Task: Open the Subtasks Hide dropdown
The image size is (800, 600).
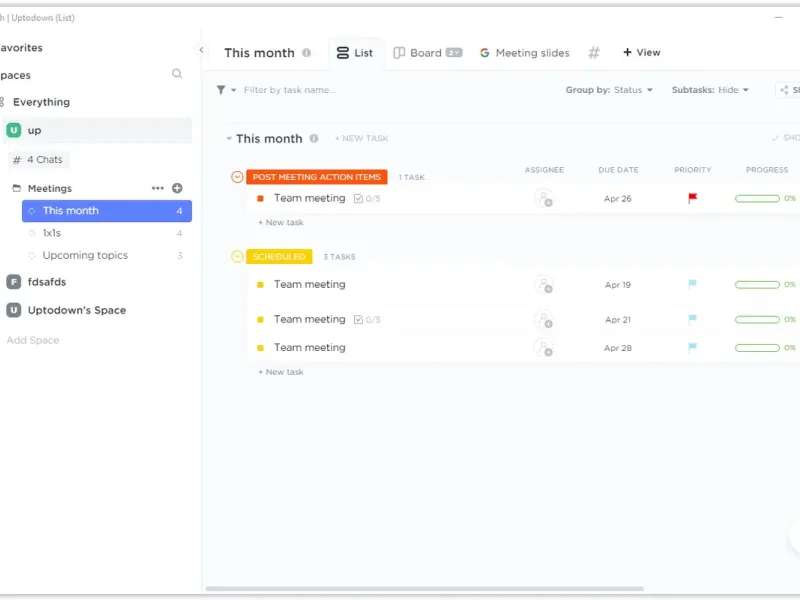Action: 710,90
